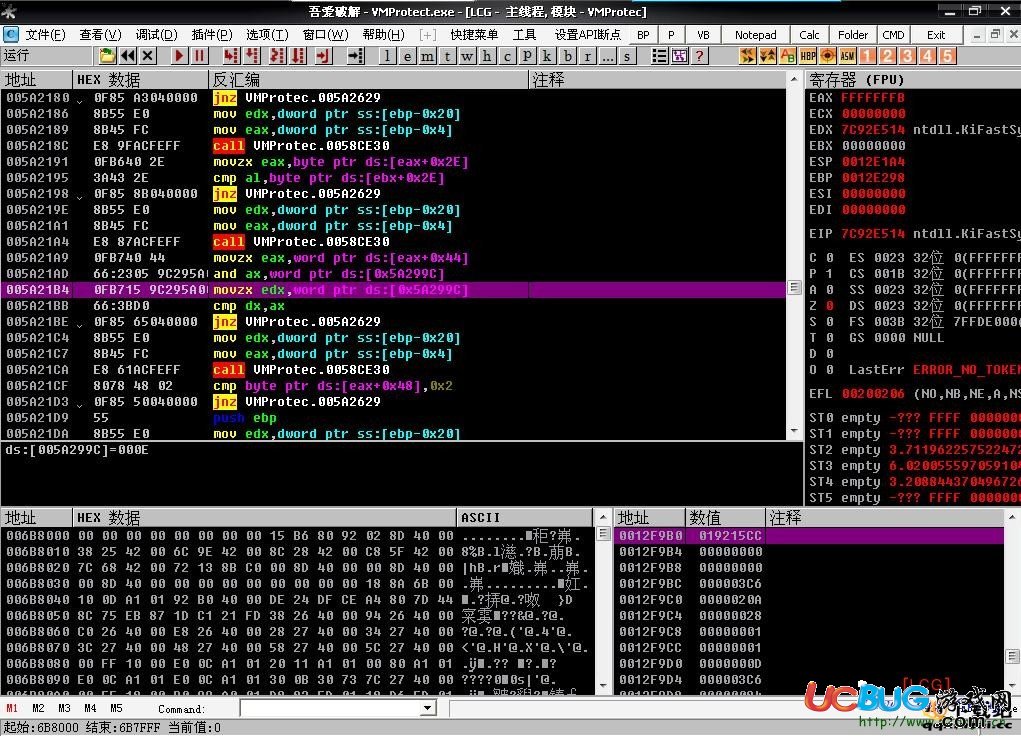Viewport: 1021px width, 736px height.
Task: Click the ASM plugin toolbar icon
Action: pos(847,56)
